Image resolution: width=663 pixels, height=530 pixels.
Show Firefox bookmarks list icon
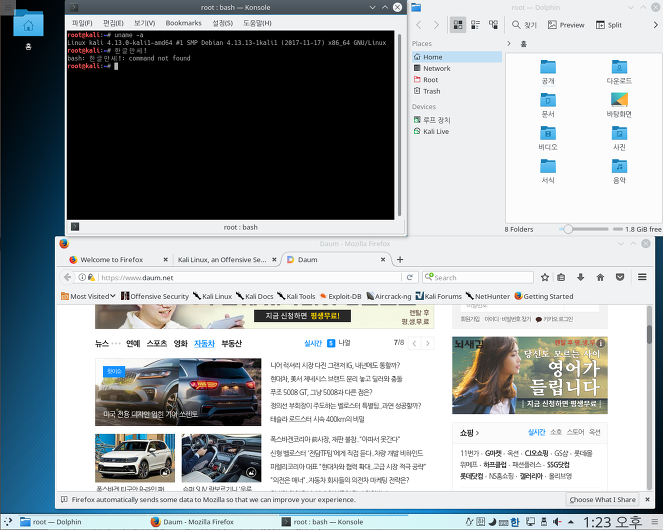[561, 277]
